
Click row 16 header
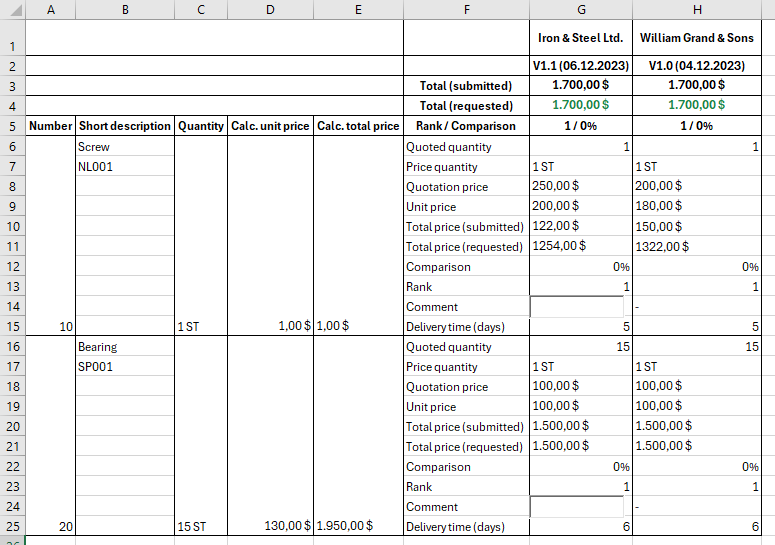pyautogui.click(x=12, y=347)
